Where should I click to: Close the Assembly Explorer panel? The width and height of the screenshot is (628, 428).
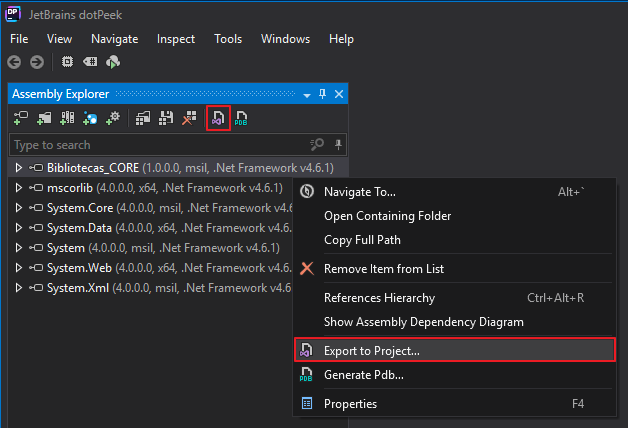tap(339, 94)
